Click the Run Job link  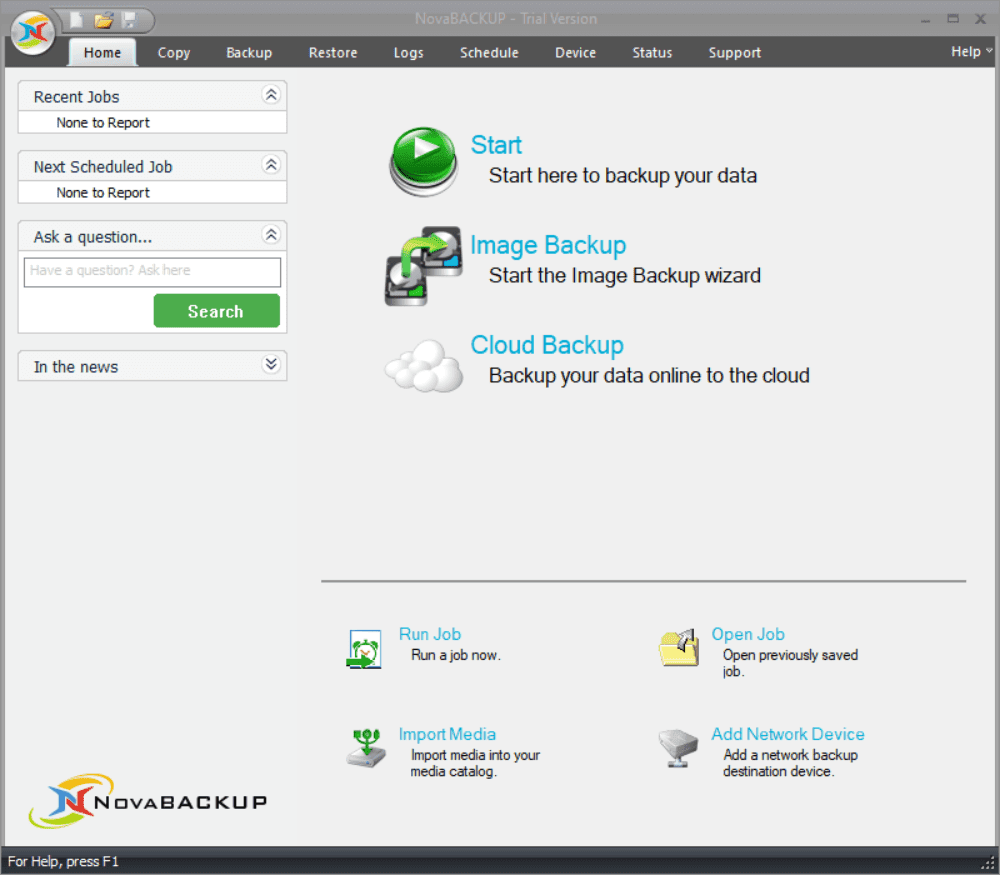tap(430, 634)
